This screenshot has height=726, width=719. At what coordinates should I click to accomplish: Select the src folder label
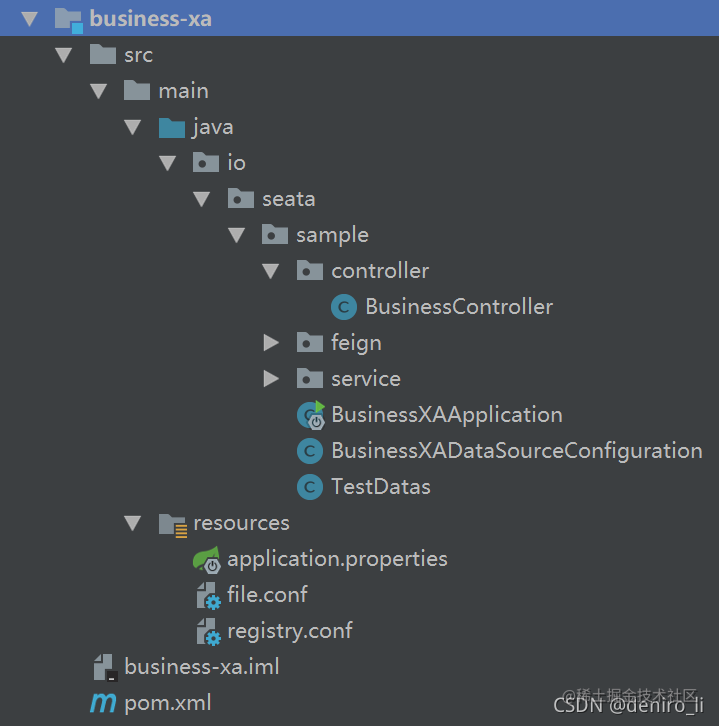pyautogui.click(x=138, y=55)
